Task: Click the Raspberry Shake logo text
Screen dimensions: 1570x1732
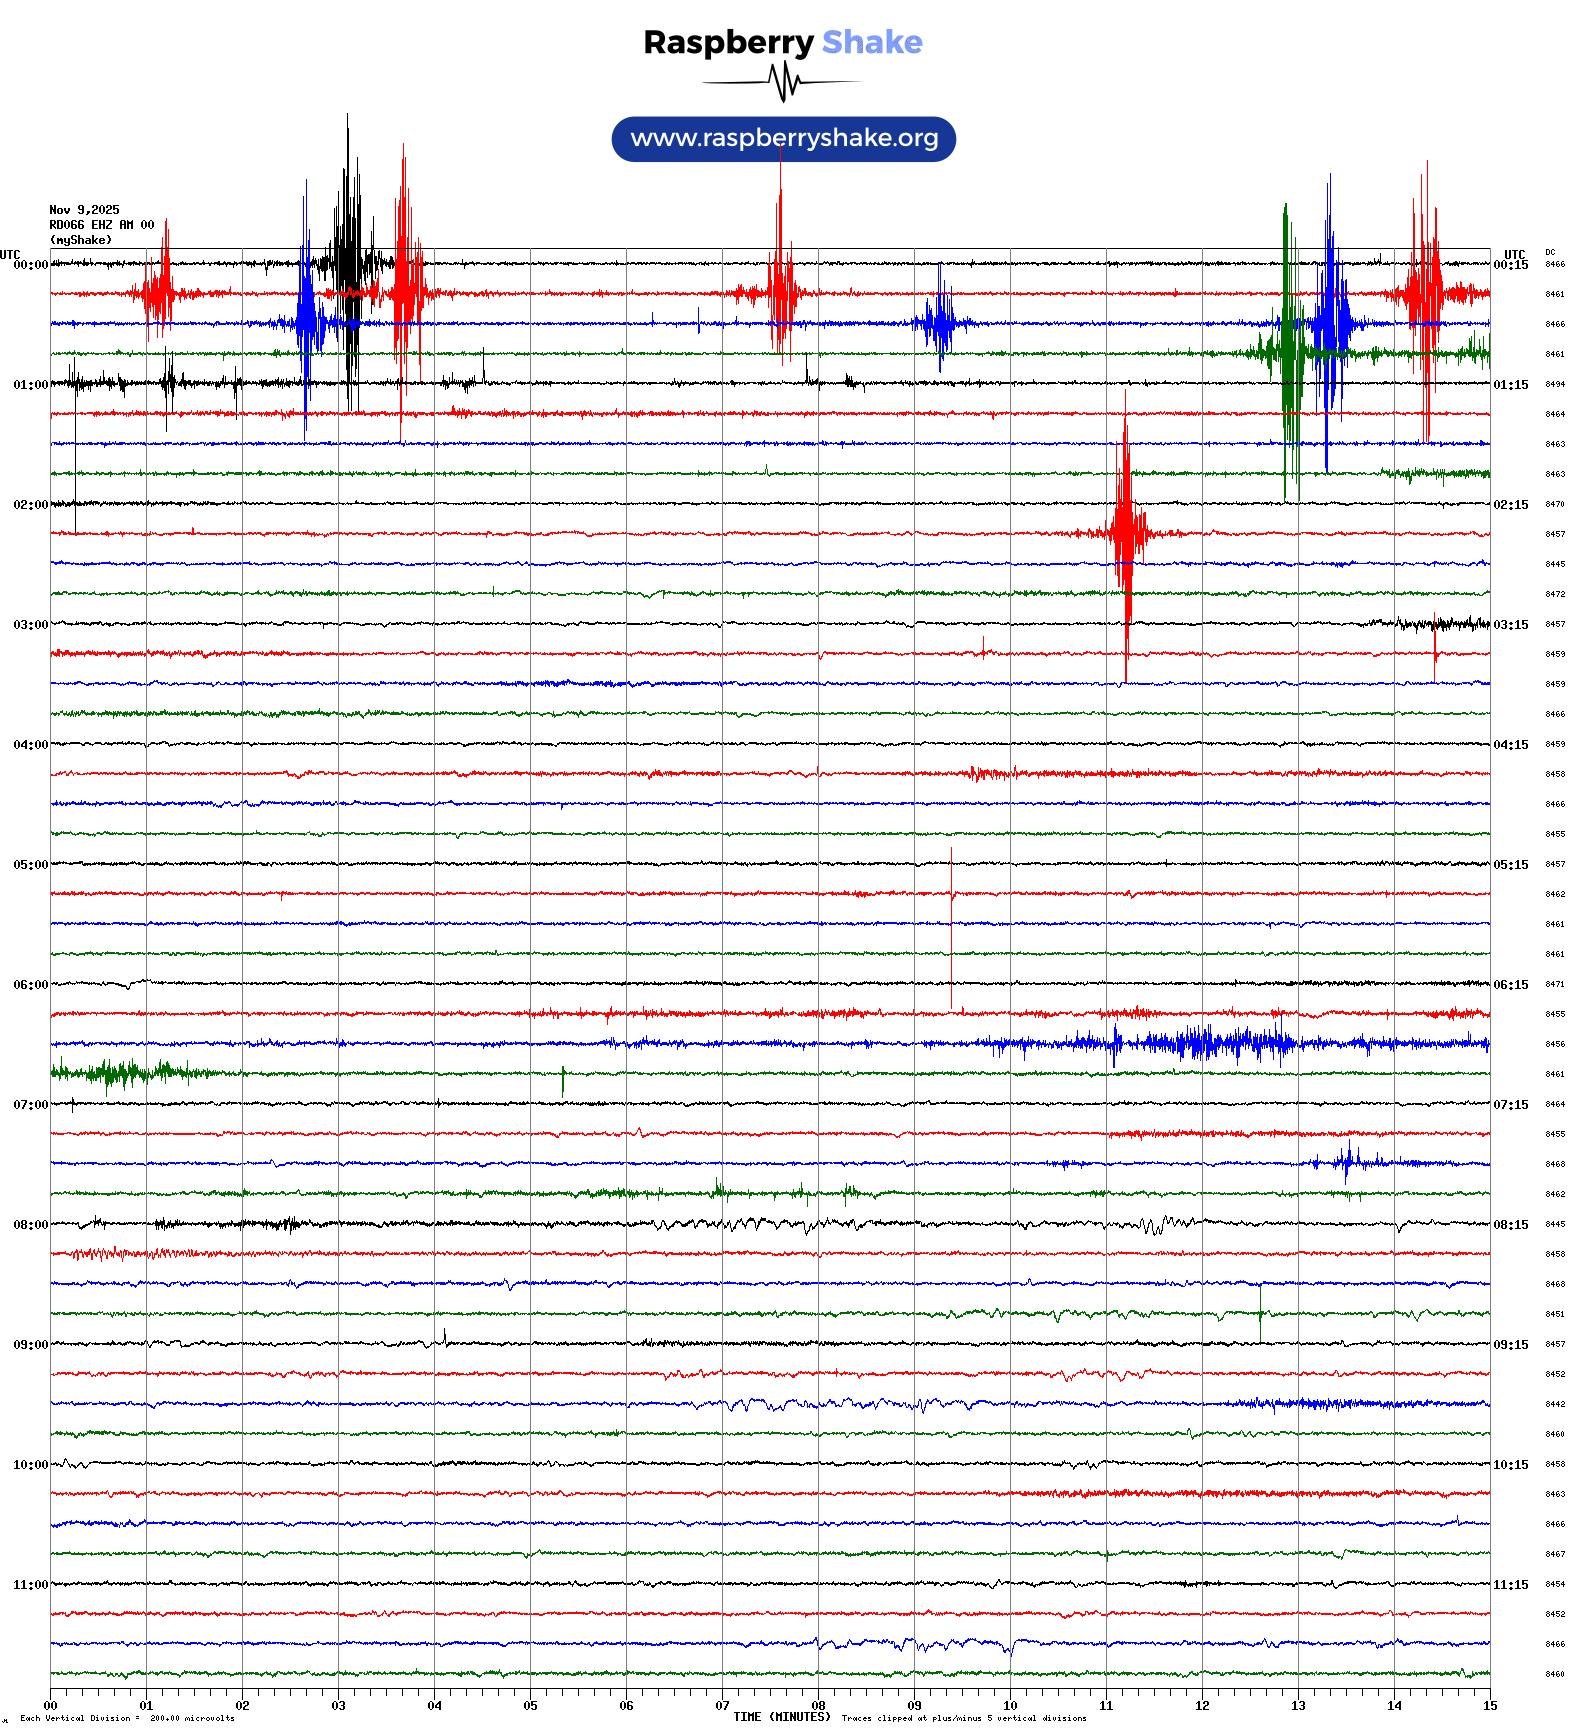Action: (783, 42)
